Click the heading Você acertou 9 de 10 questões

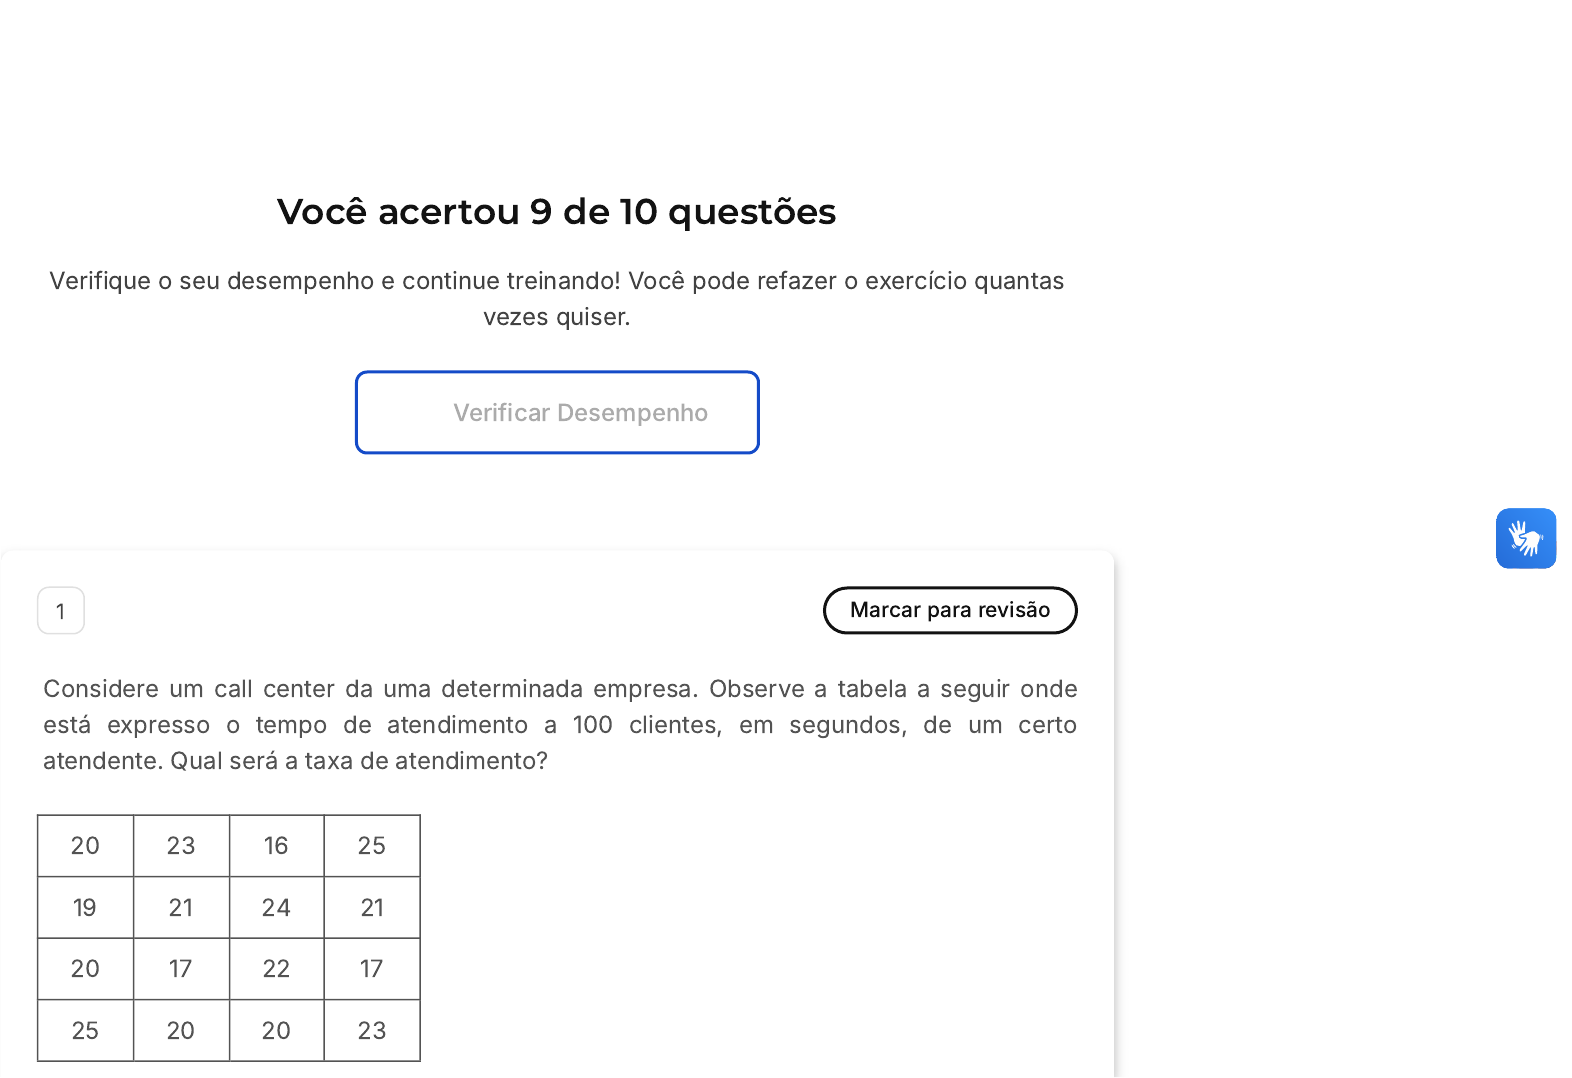pos(556,211)
